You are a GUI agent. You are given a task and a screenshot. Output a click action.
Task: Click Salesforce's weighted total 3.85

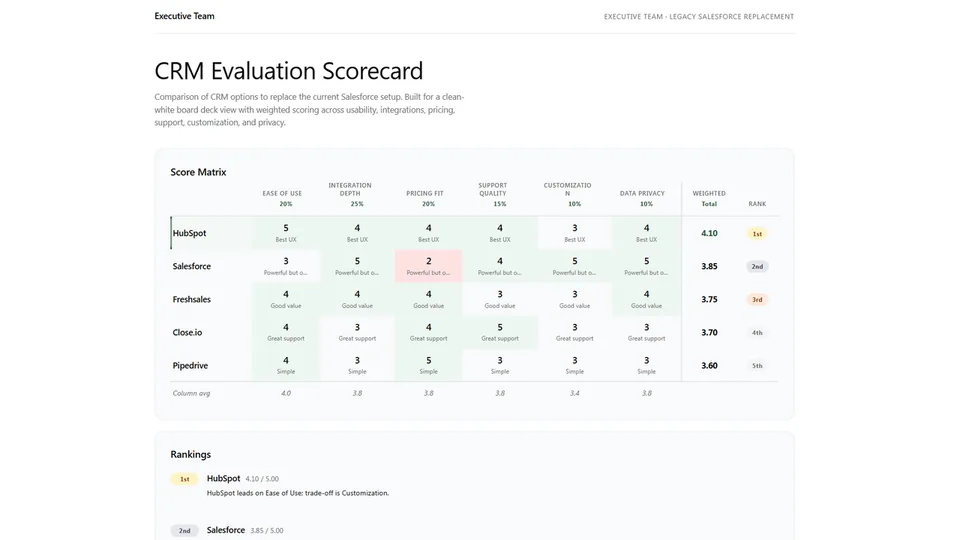709,266
